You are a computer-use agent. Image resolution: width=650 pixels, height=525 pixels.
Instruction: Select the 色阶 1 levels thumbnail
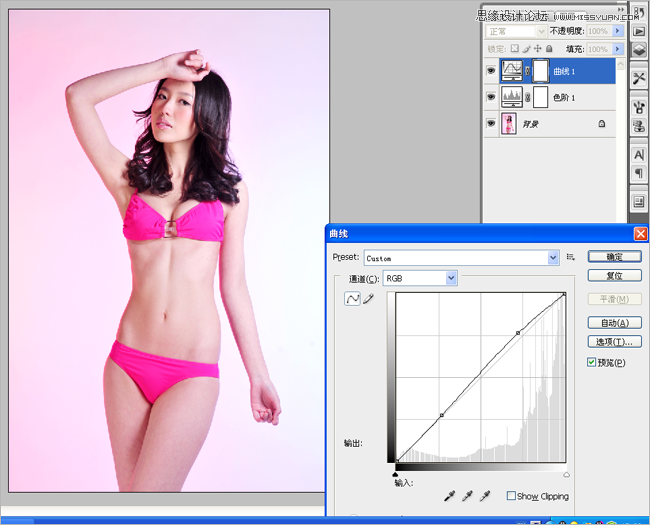tap(512, 97)
